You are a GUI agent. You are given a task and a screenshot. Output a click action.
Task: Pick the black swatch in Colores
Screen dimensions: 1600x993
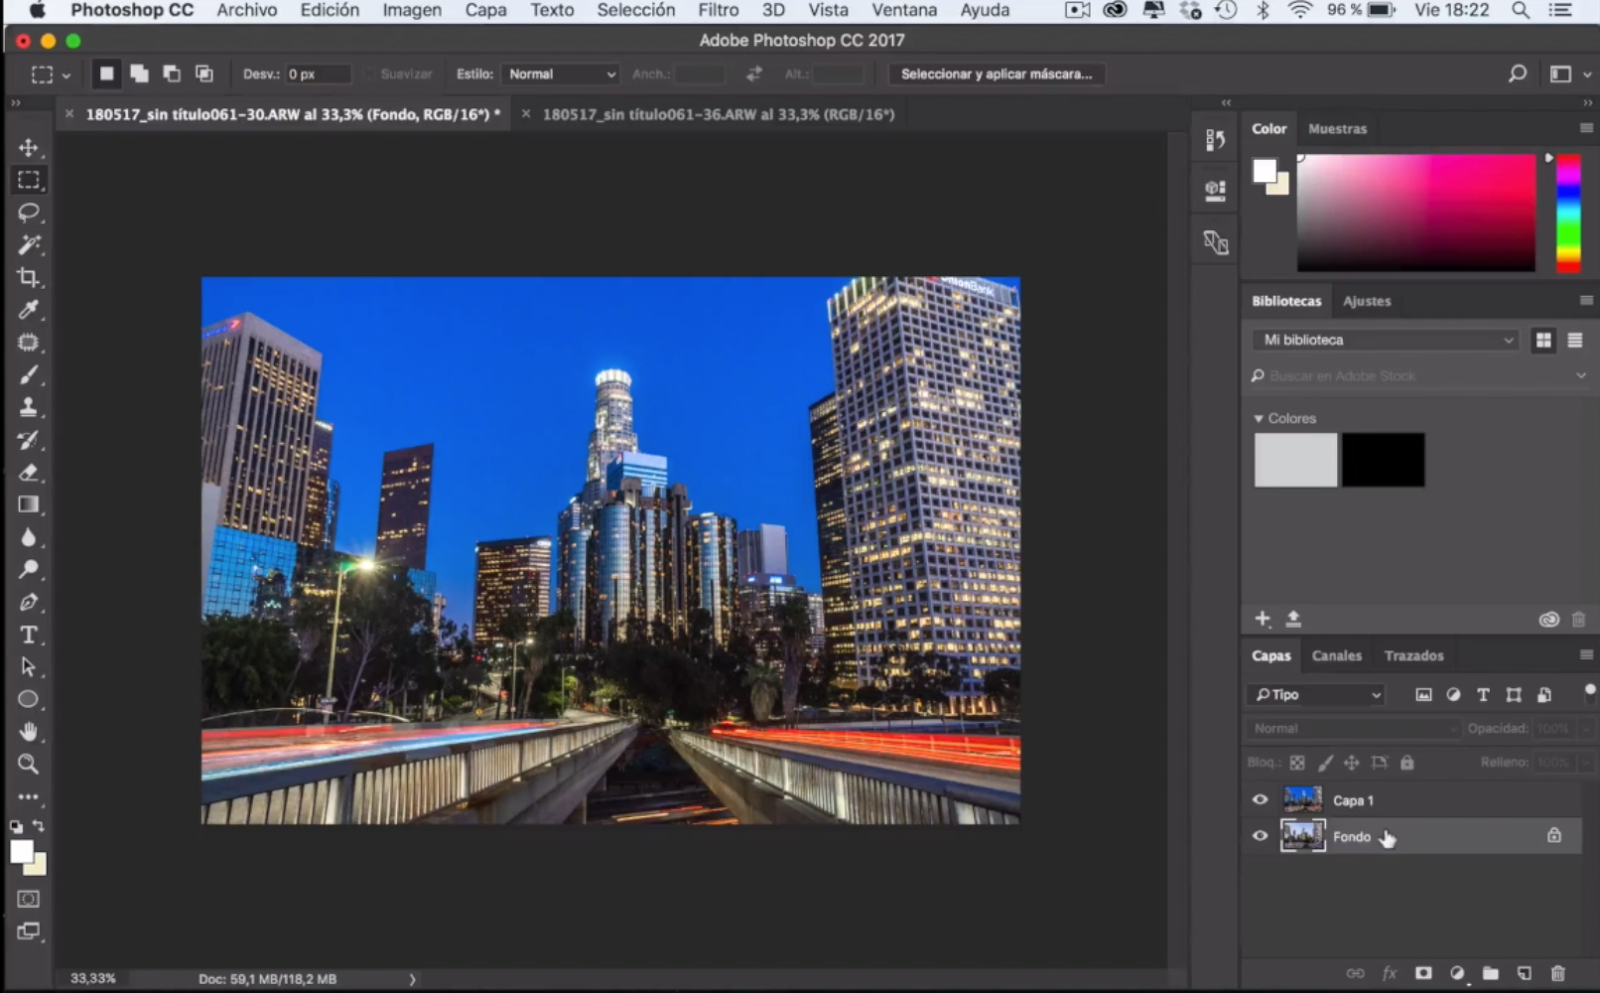[1383, 460]
